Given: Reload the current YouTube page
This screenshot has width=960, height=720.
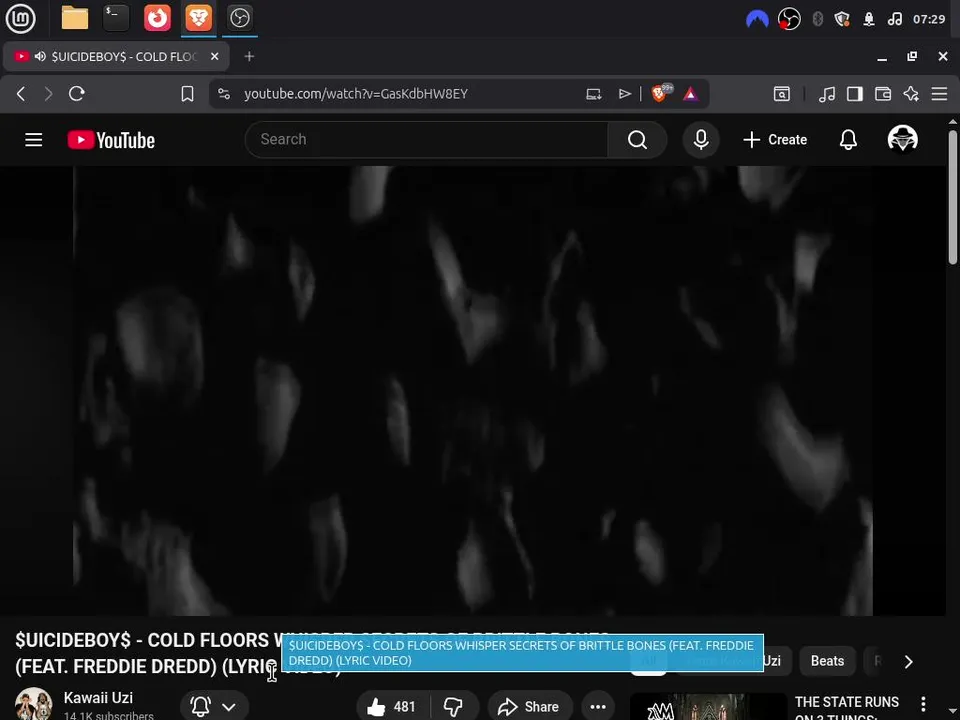Looking at the screenshot, I should tap(77, 94).
